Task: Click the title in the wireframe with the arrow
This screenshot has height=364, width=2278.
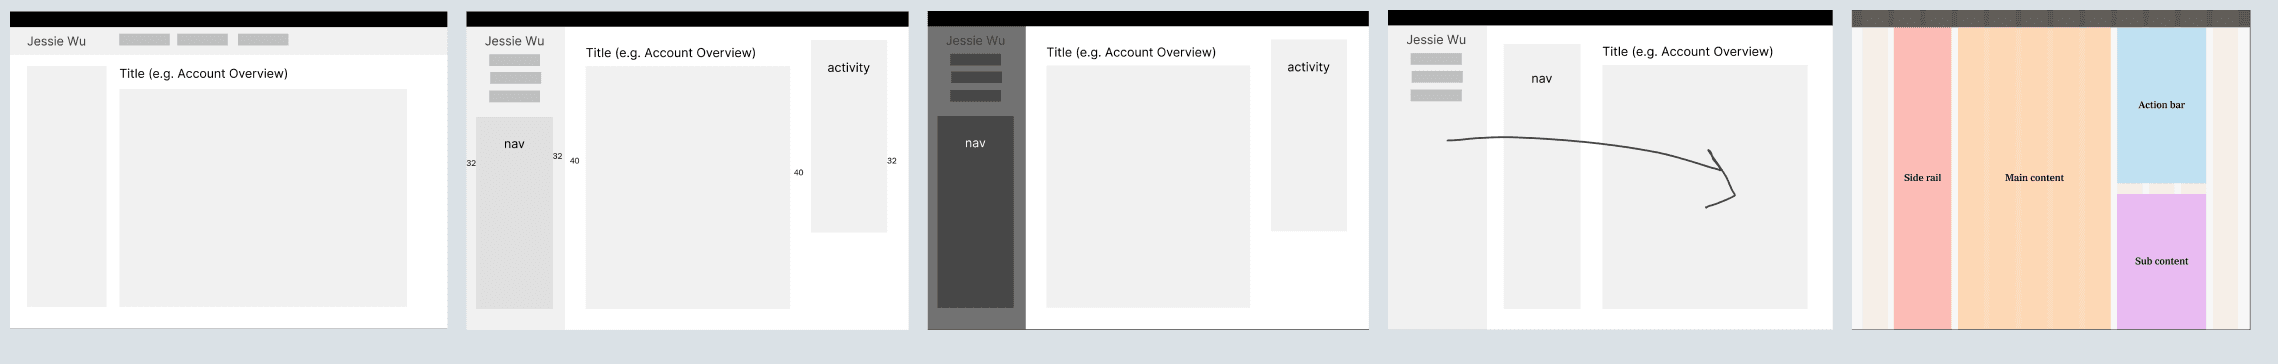Action: click(1687, 51)
